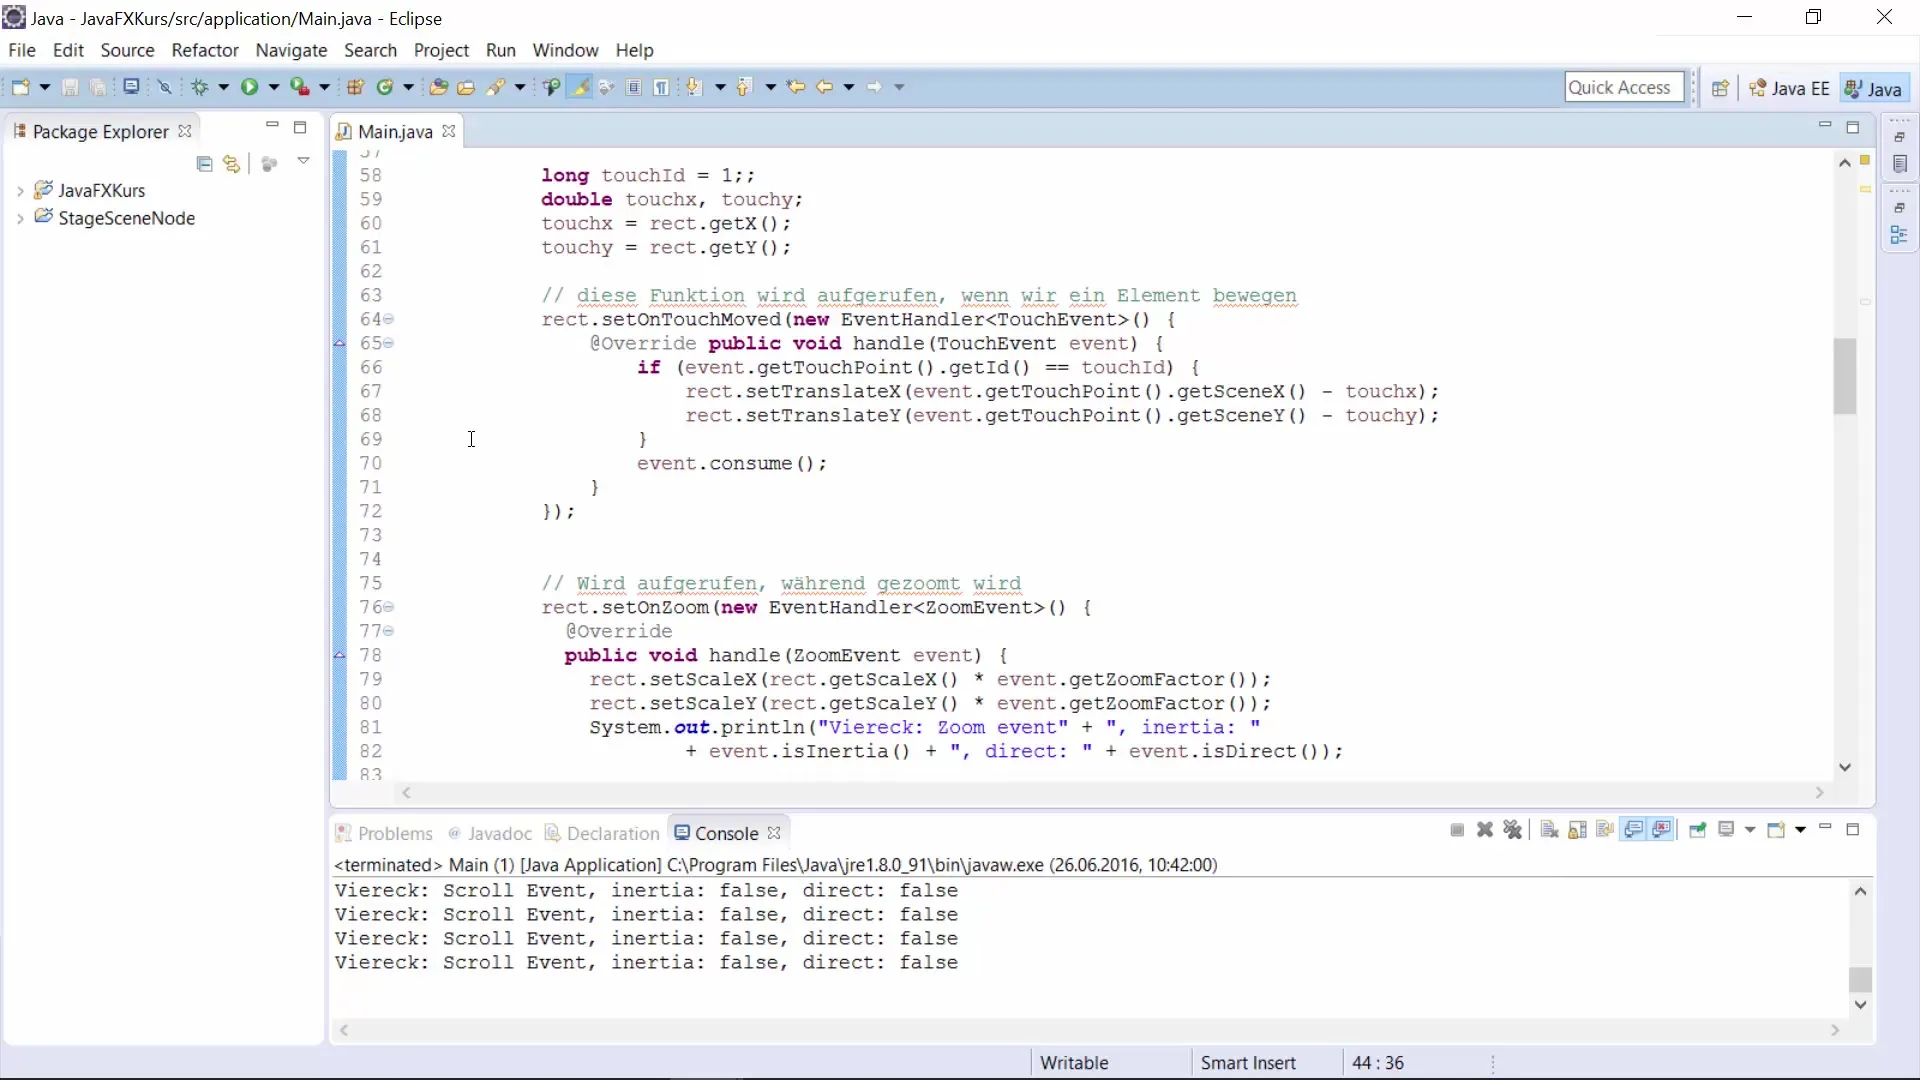This screenshot has width=1920, height=1080.
Task: Open the Display Selected Console dropdown arrow
Action: tap(1750, 830)
